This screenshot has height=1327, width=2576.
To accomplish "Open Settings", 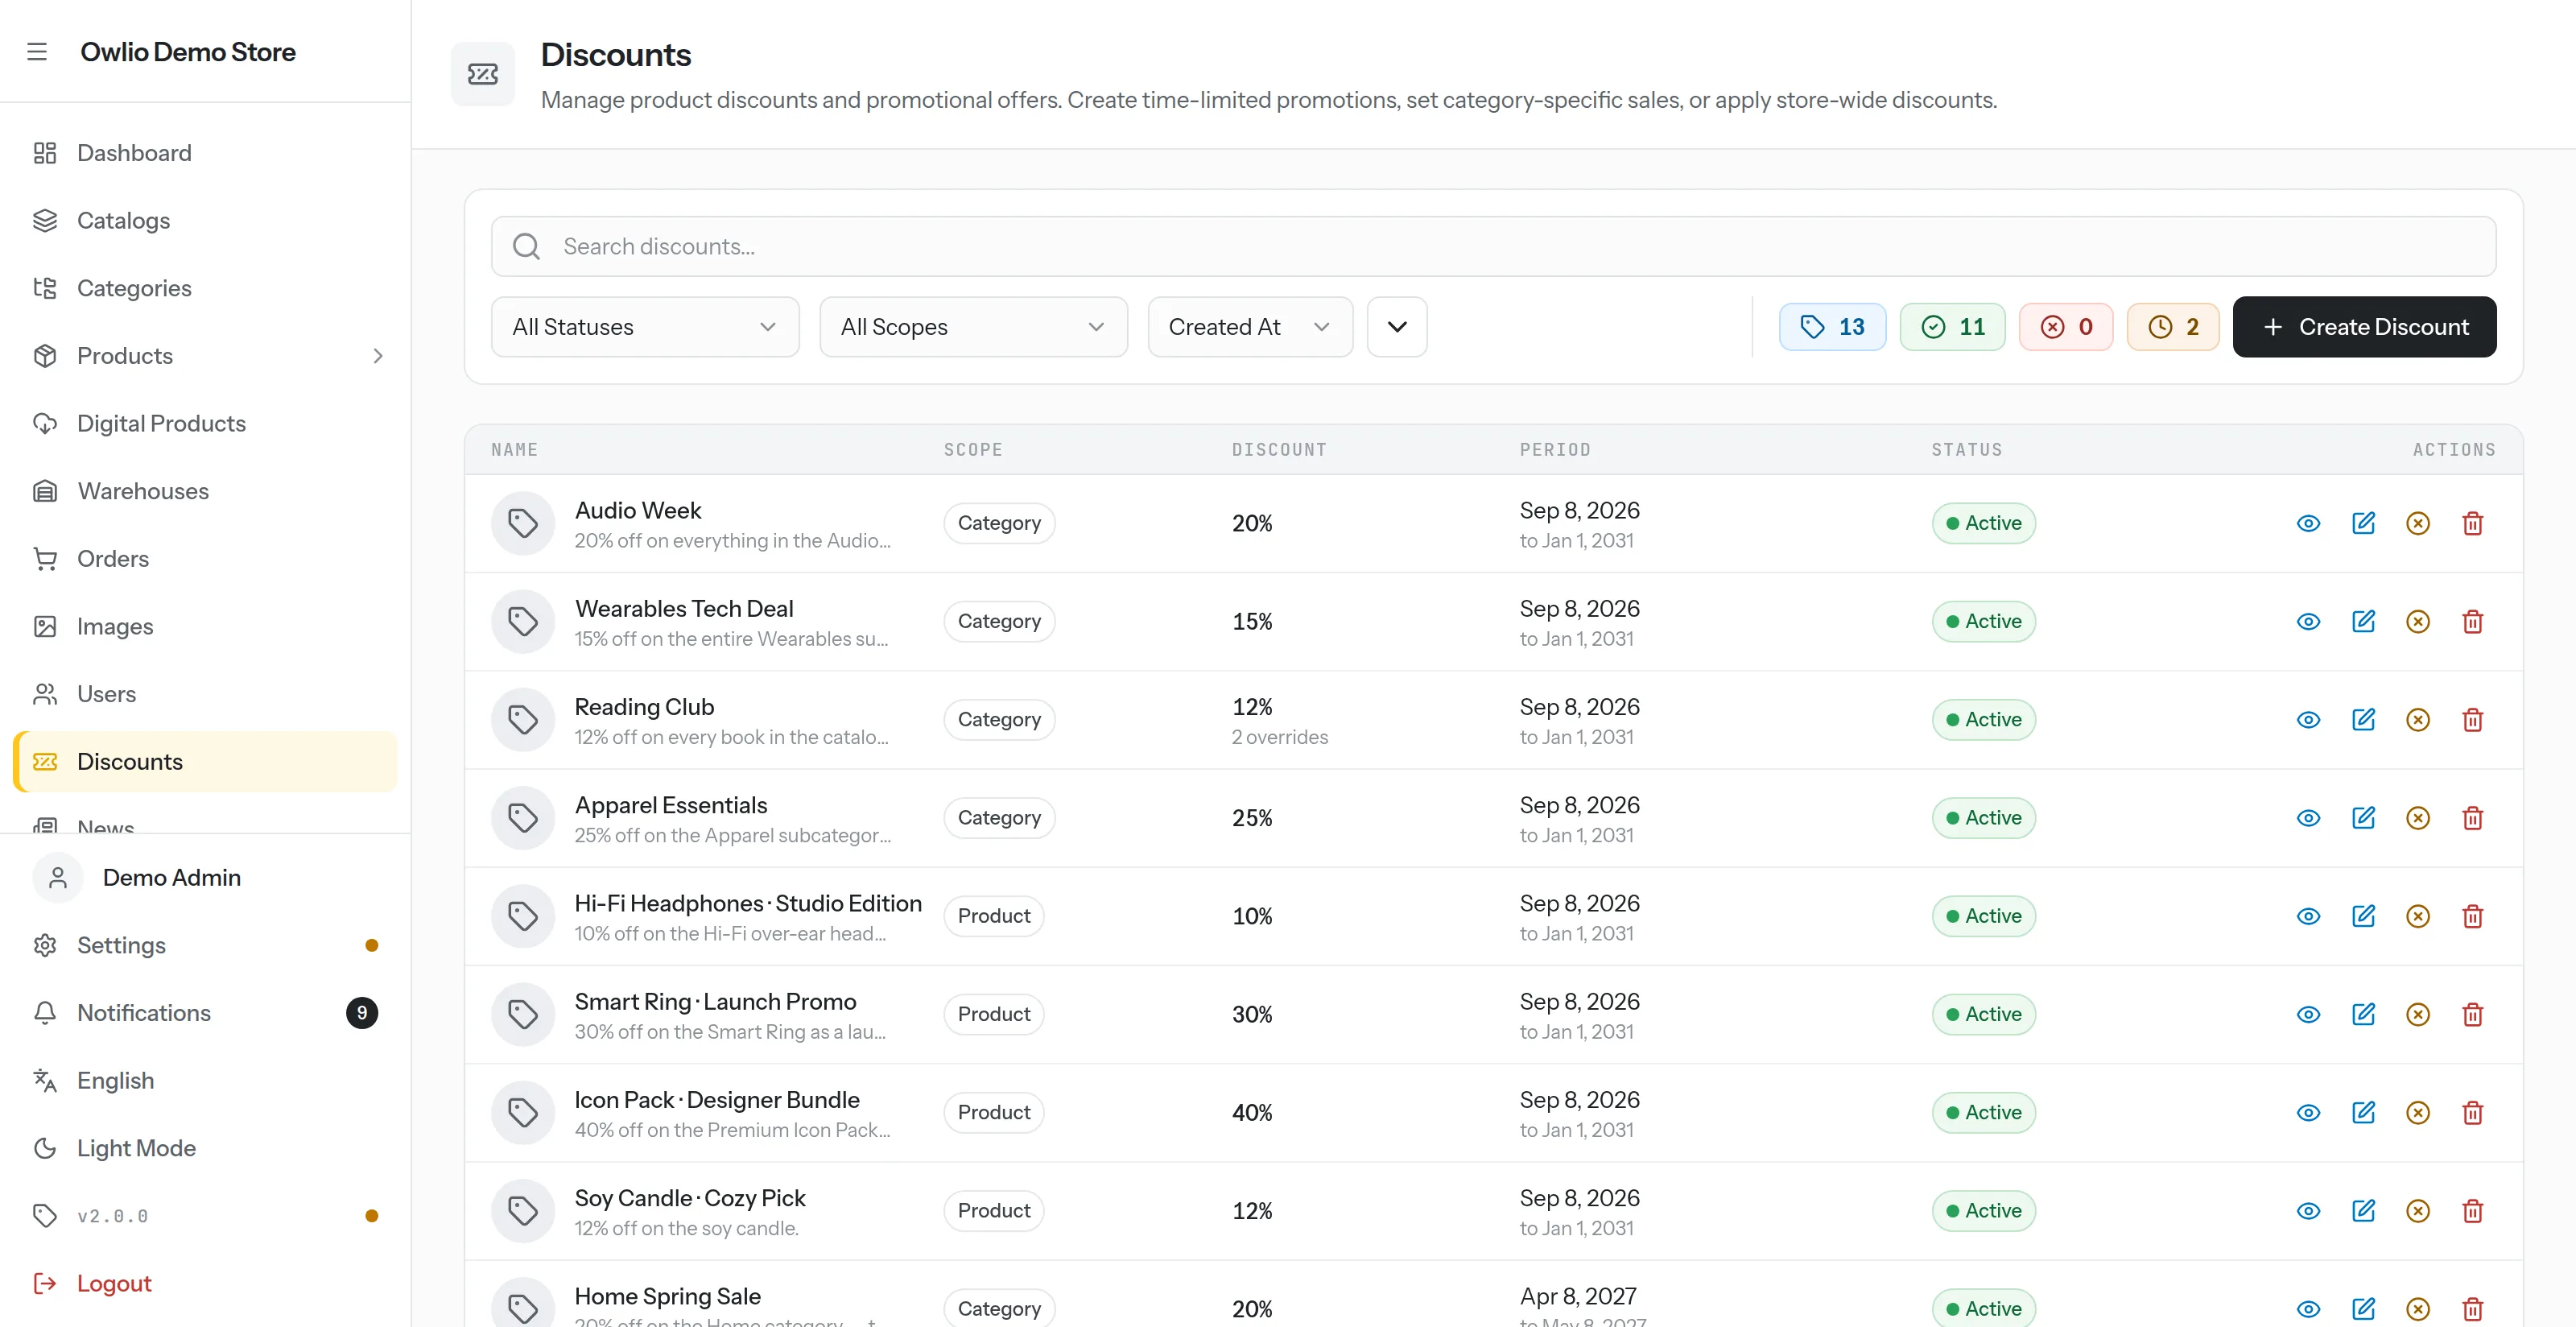I will pos(205,945).
